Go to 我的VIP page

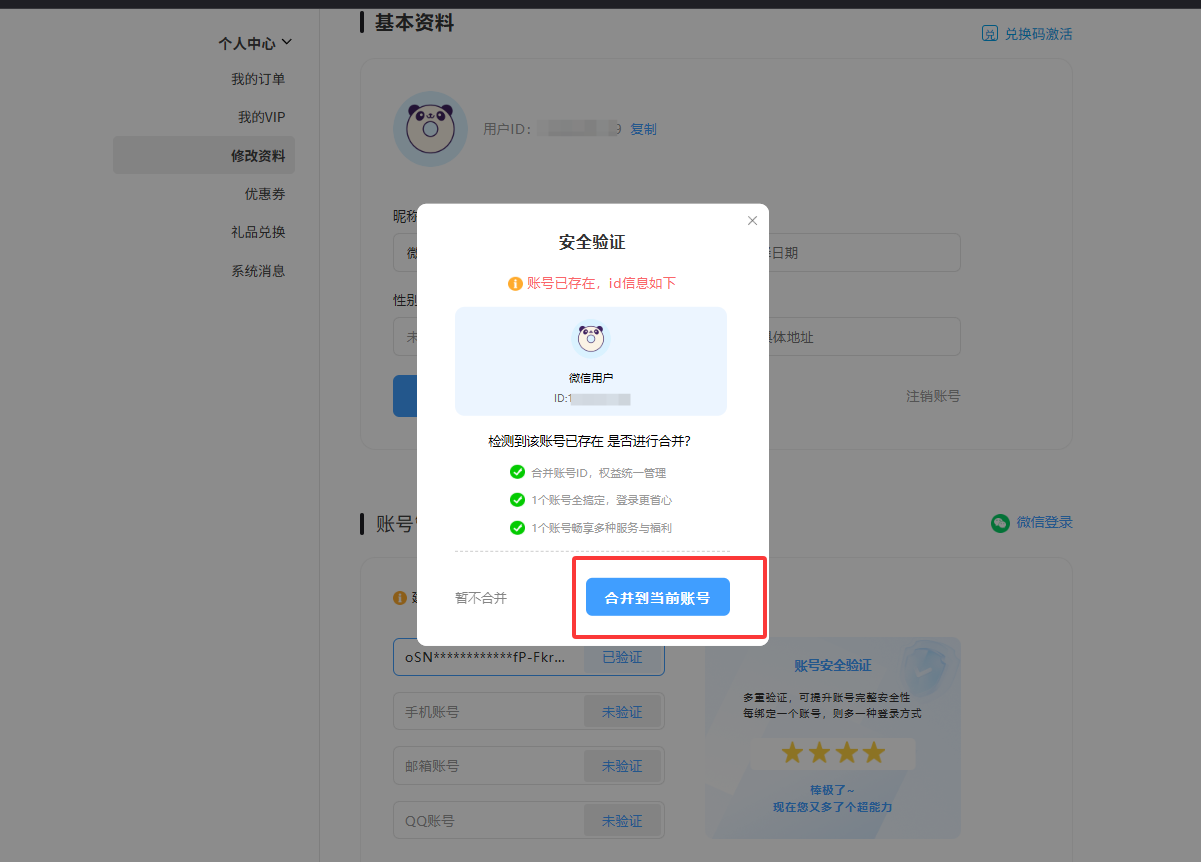pyautogui.click(x=261, y=117)
